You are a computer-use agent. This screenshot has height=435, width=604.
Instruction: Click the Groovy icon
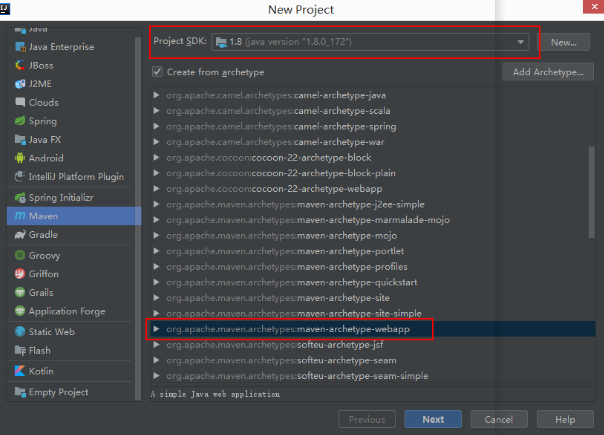tap(20, 255)
